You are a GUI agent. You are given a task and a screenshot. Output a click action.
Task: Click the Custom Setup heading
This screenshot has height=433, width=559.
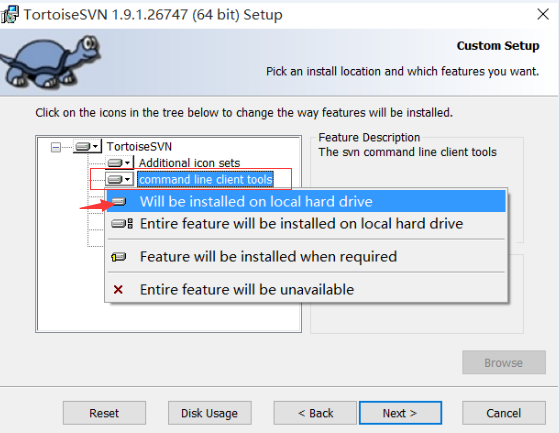pos(498,46)
